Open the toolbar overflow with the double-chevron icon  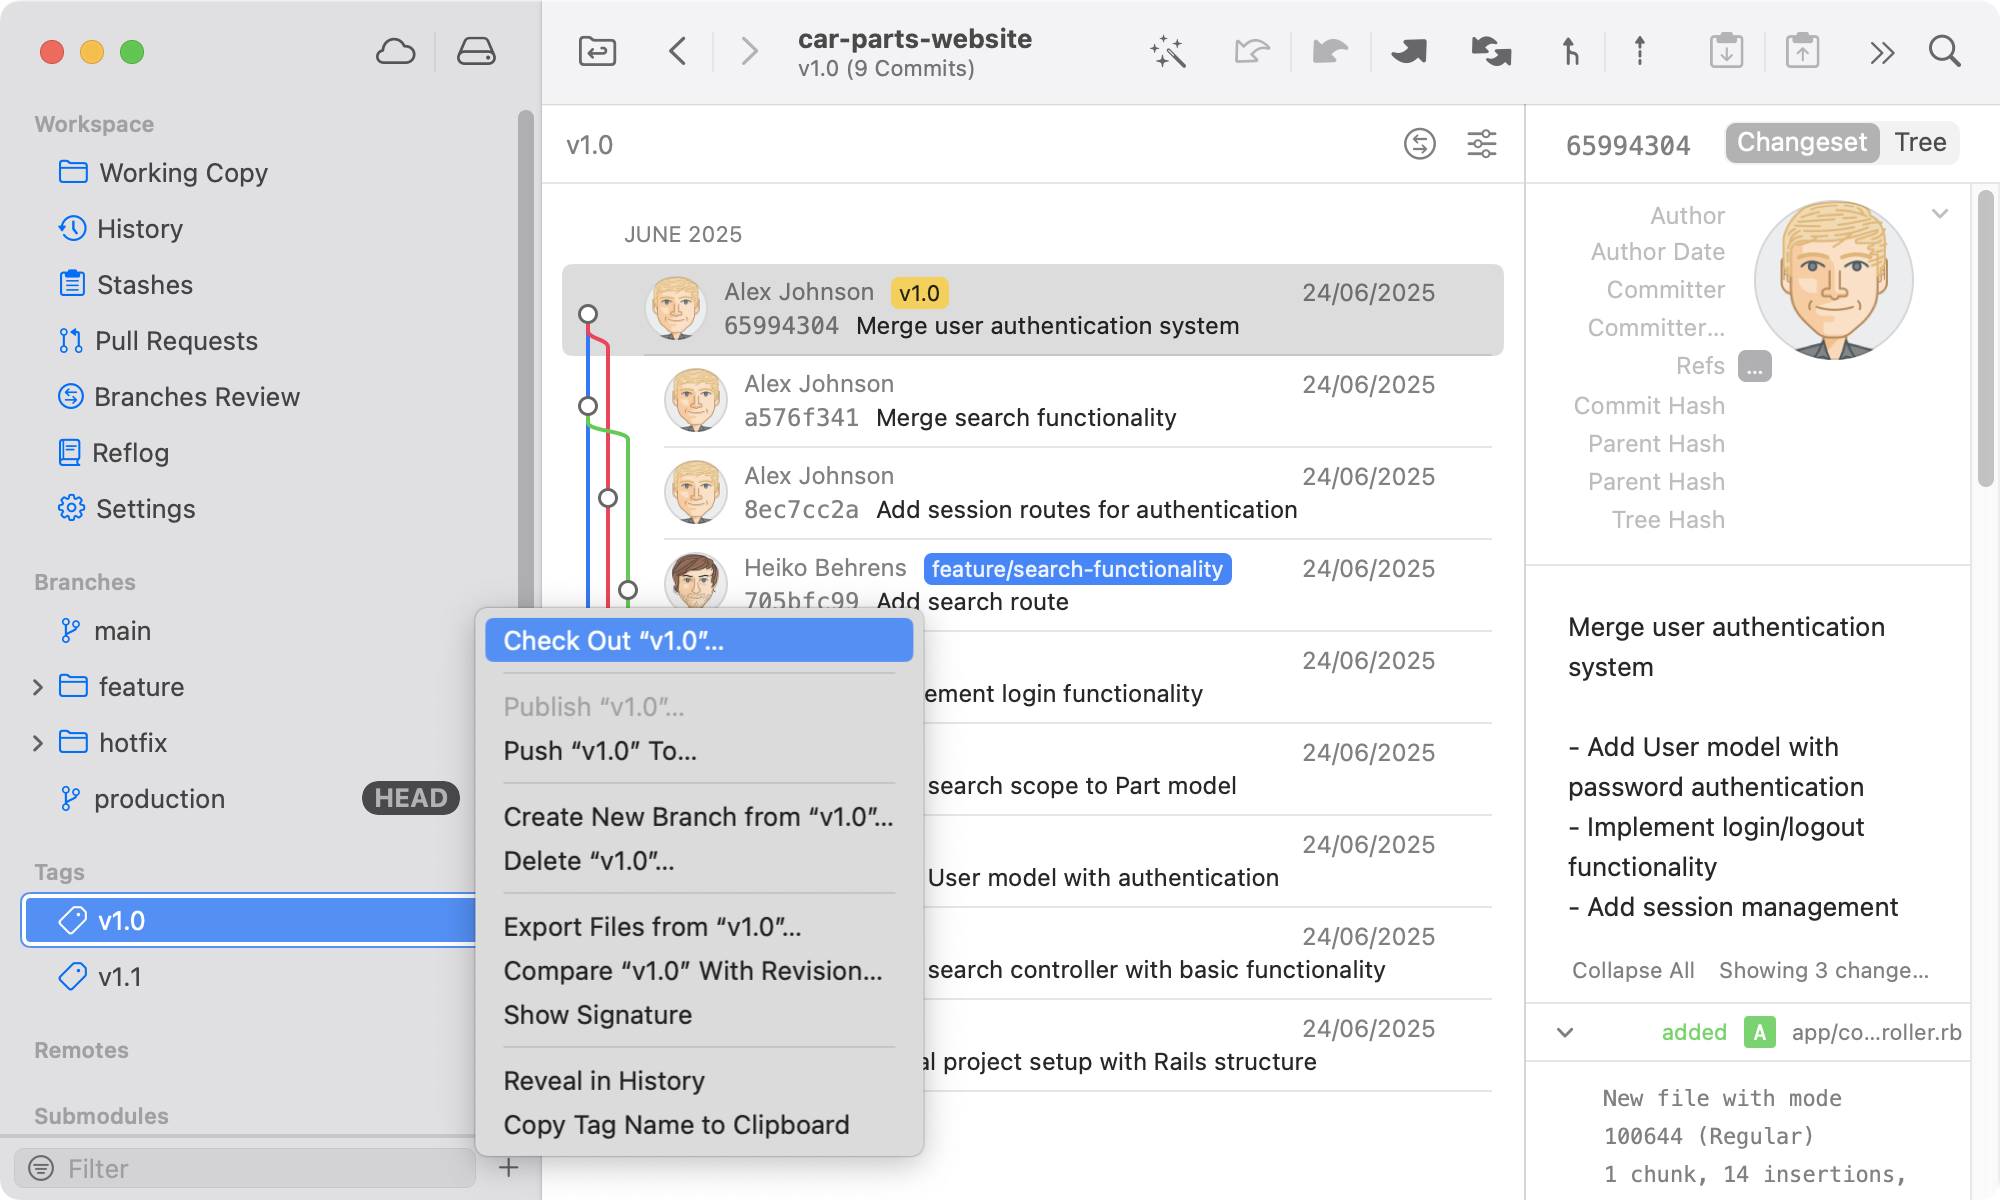pos(1882,51)
